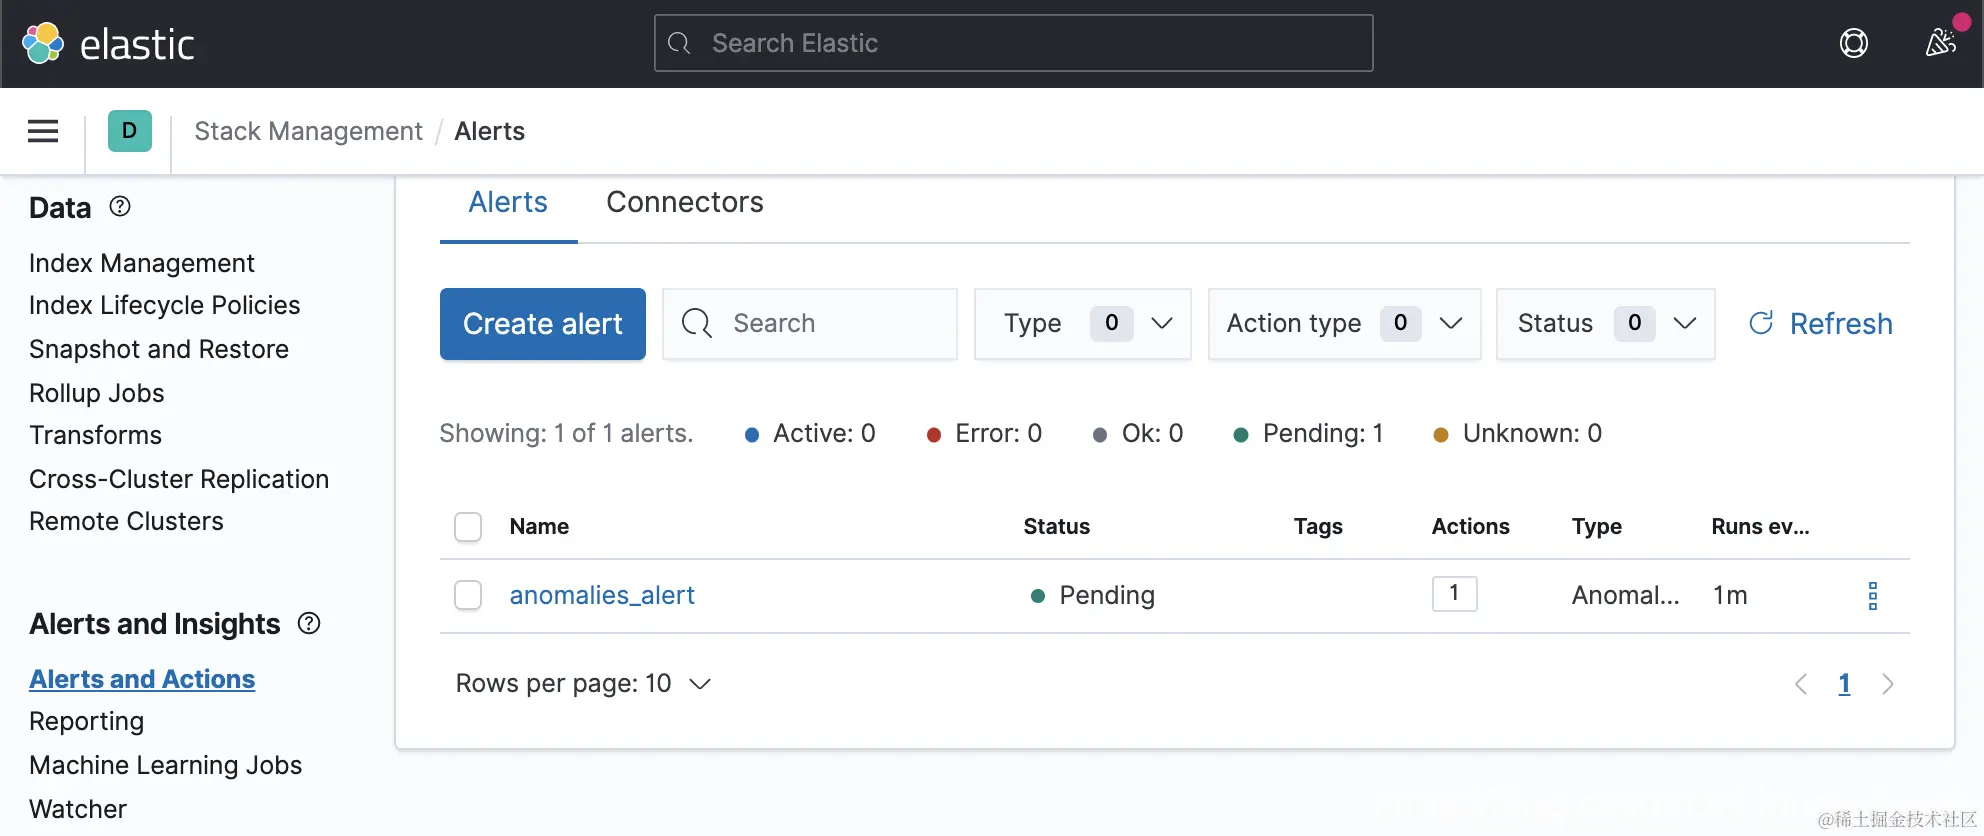The image size is (1984, 836).
Task: Expand the Action type filter dropdown
Action: [1343, 324]
